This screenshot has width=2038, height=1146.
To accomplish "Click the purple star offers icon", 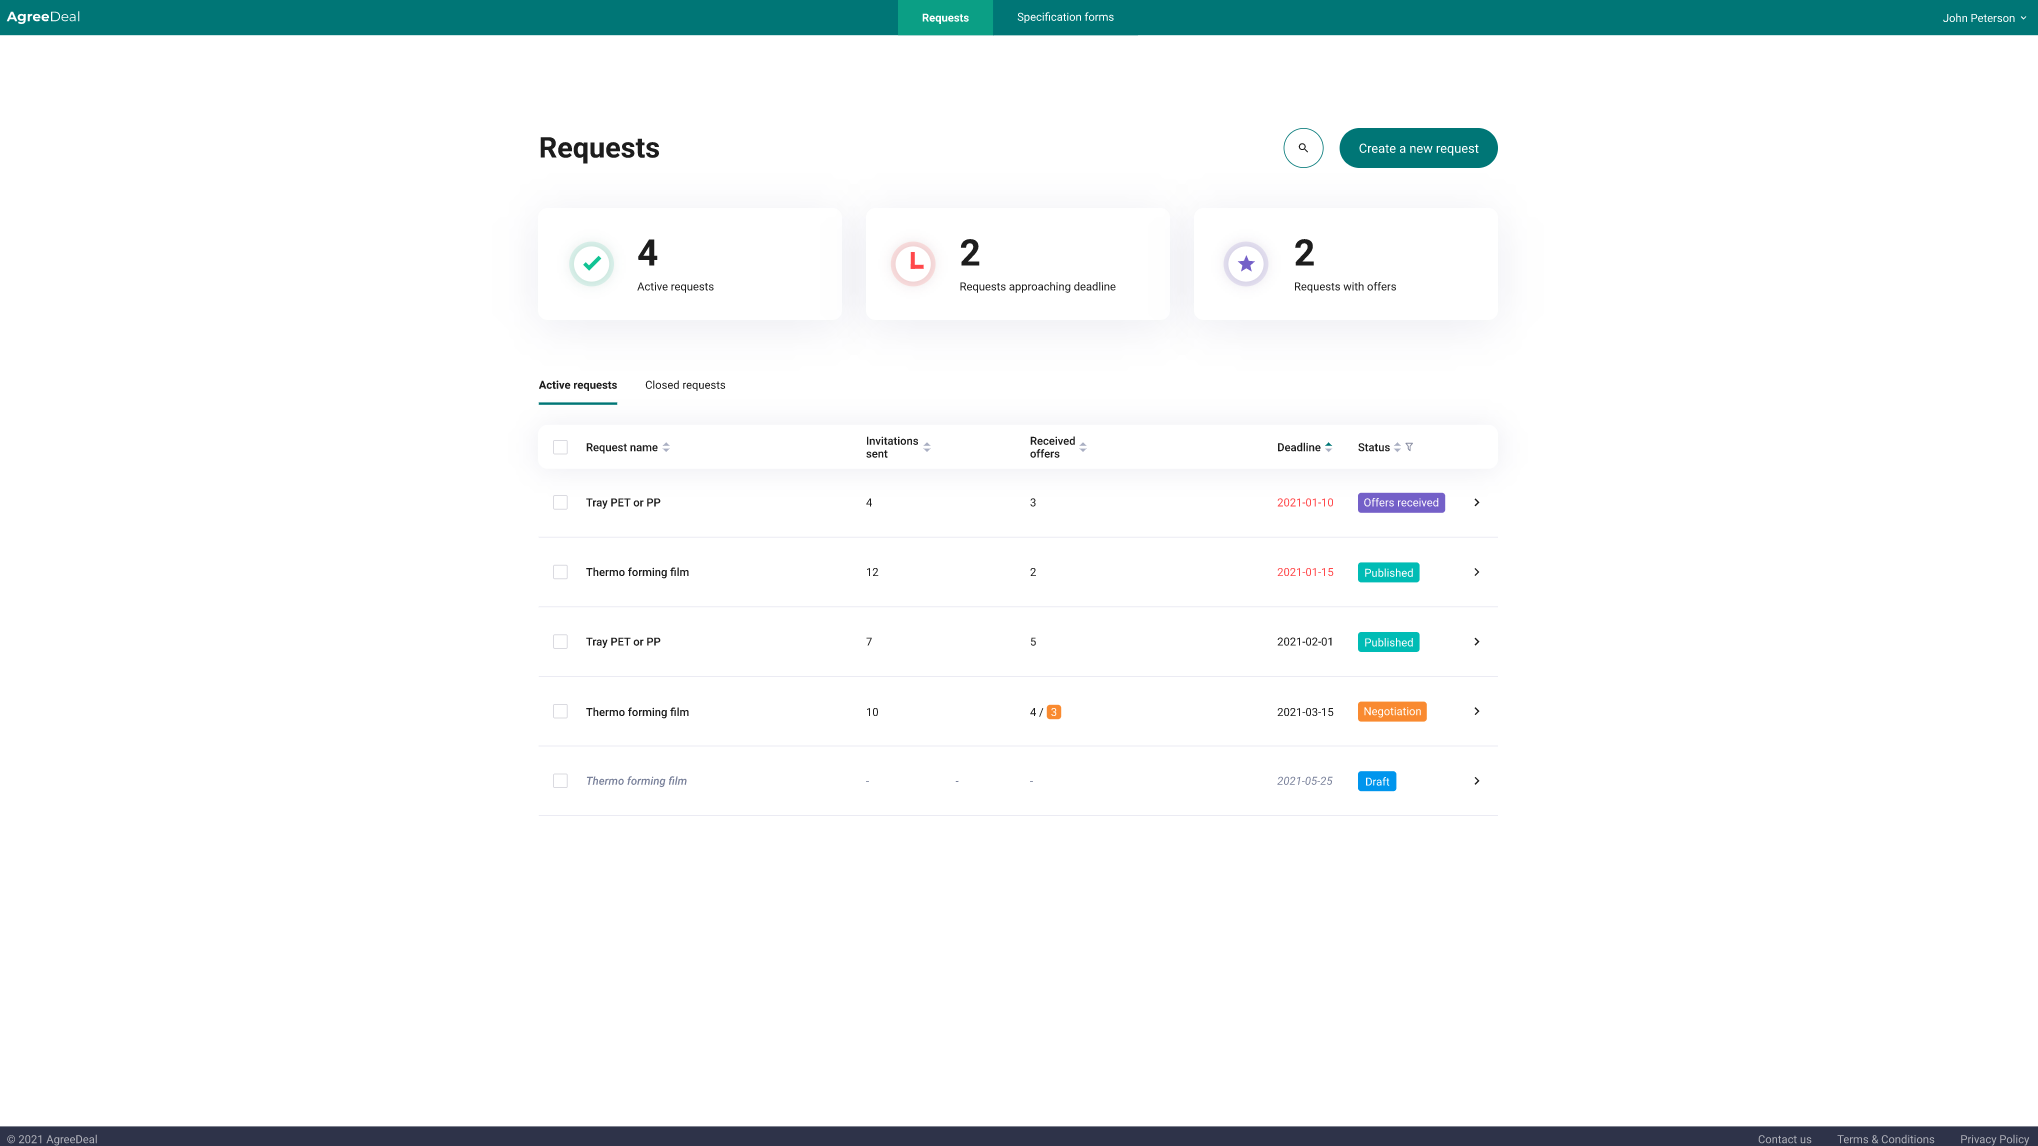I will click(x=1246, y=264).
